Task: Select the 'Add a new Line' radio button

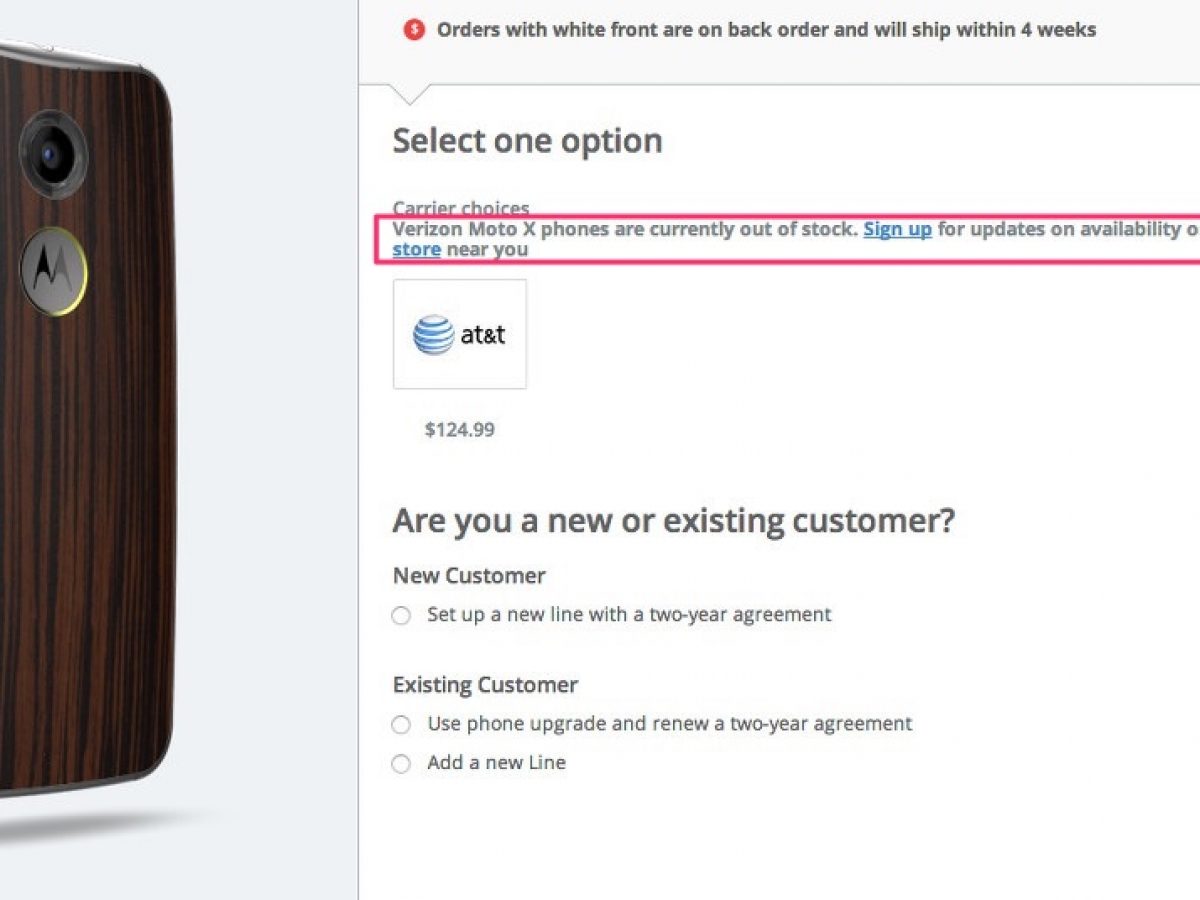Action: point(402,764)
